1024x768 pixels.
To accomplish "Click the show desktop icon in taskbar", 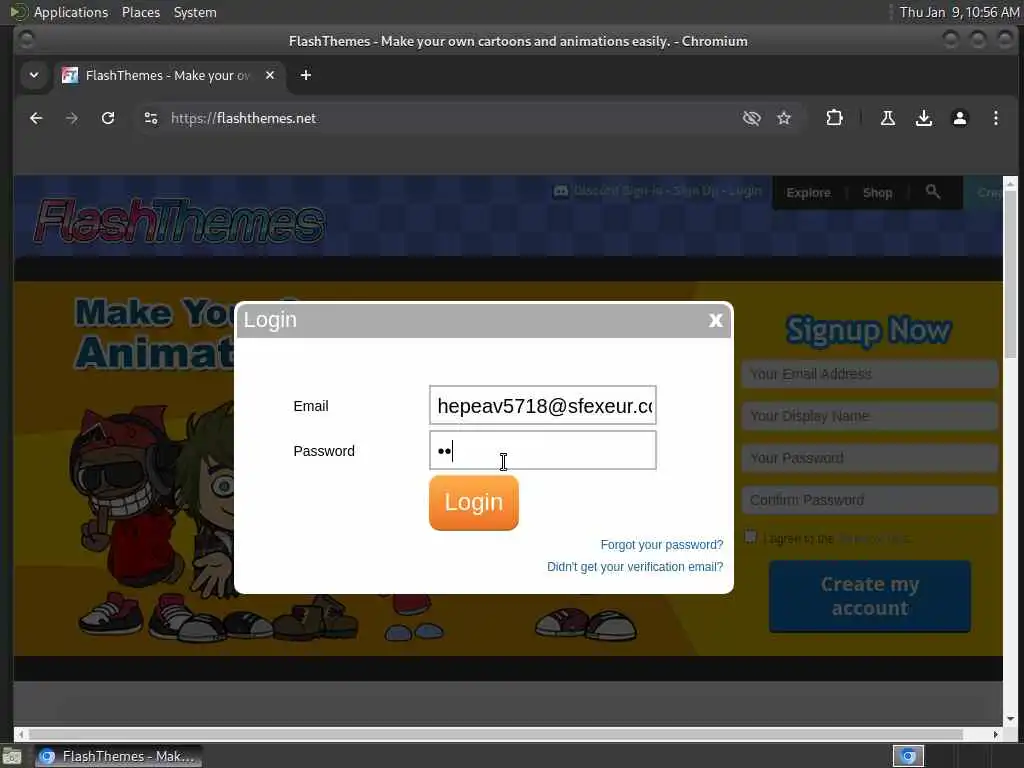I will click(12, 756).
